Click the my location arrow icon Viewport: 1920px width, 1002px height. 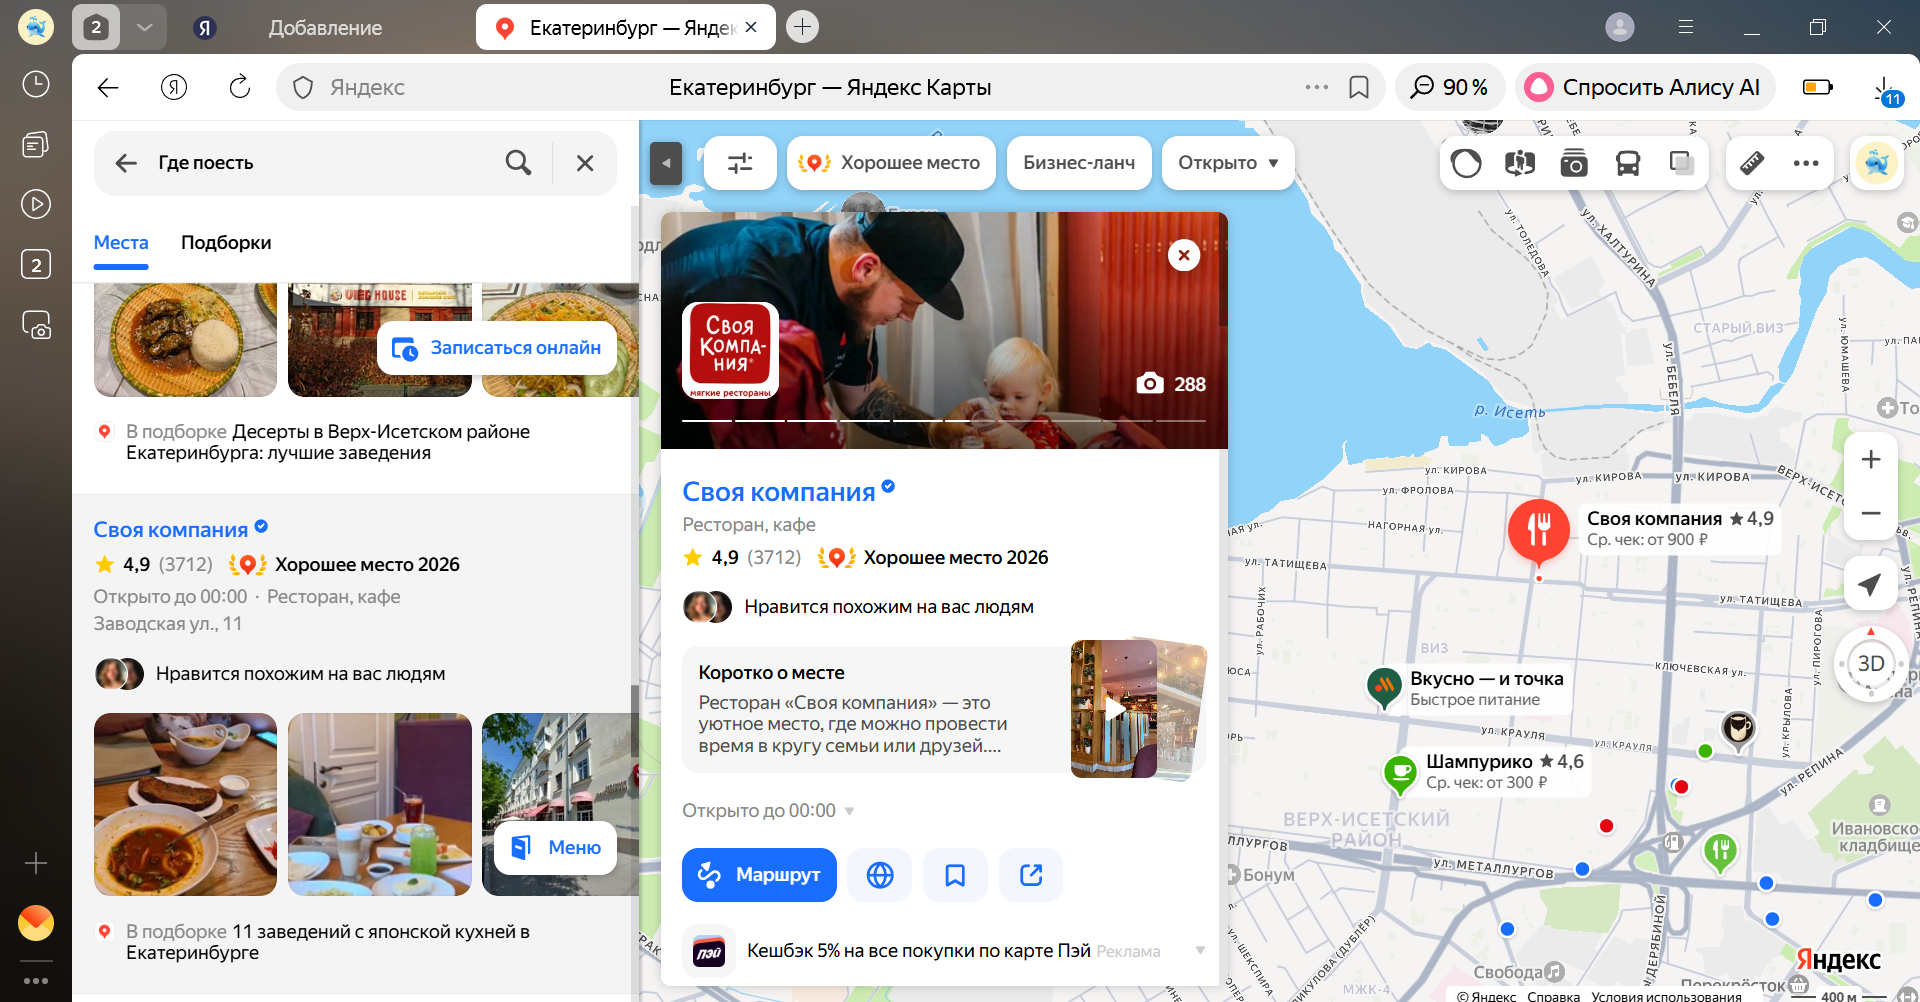[x=1870, y=585]
